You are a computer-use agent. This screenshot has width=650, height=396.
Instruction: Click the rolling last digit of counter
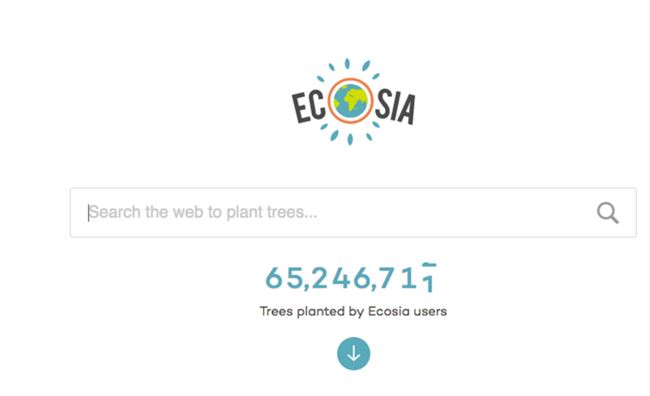point(429,278)
